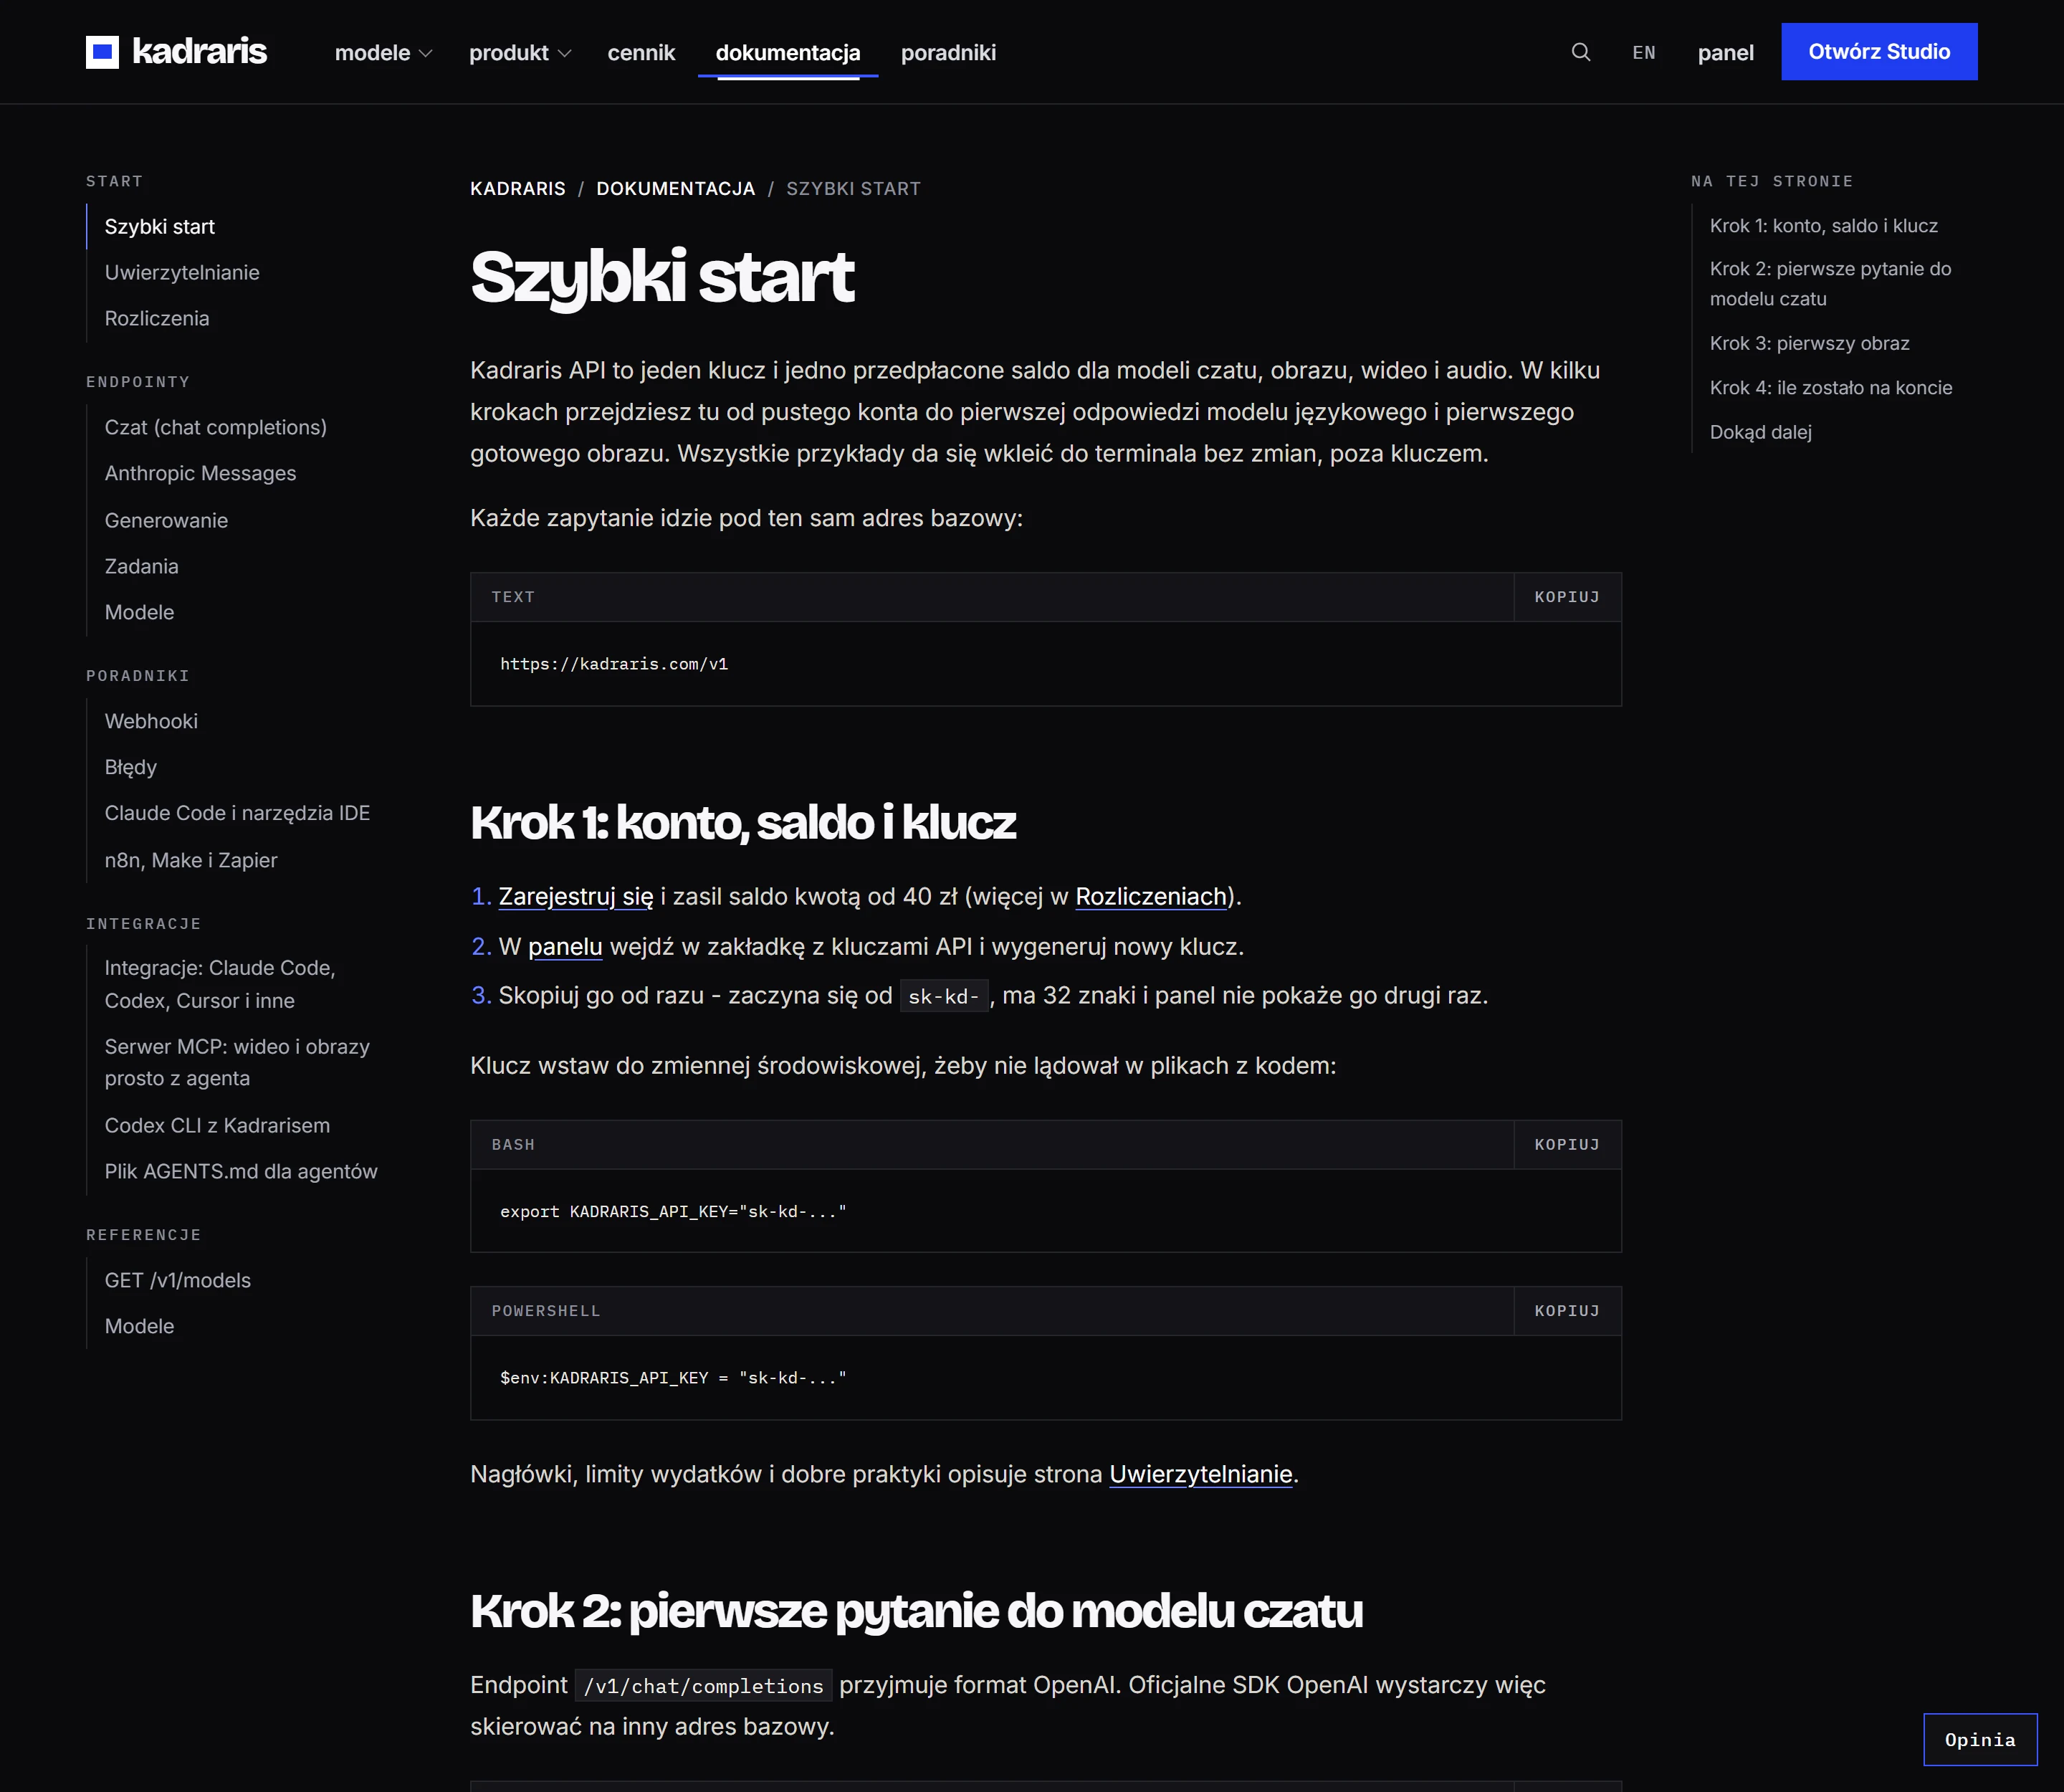Expand the produkt dropdown menu
The image size is (2064, 1792).
(520, 52)
